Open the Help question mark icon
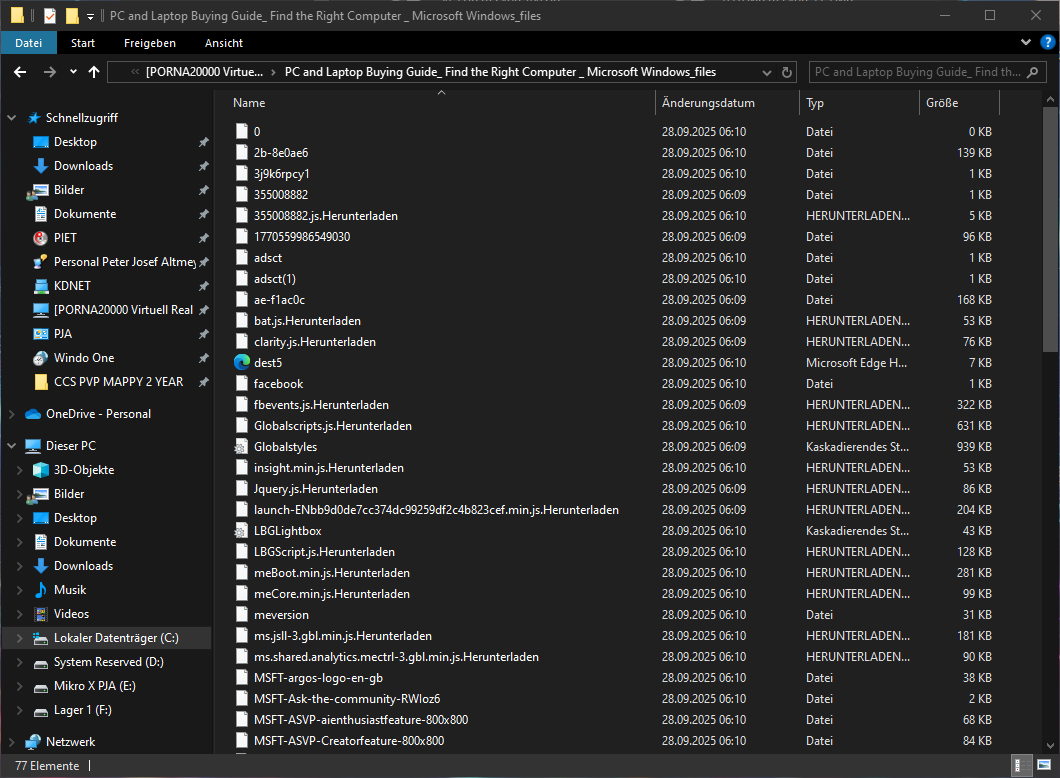The height and width of the screenshot is (778, 1060). click(1047, 43)
